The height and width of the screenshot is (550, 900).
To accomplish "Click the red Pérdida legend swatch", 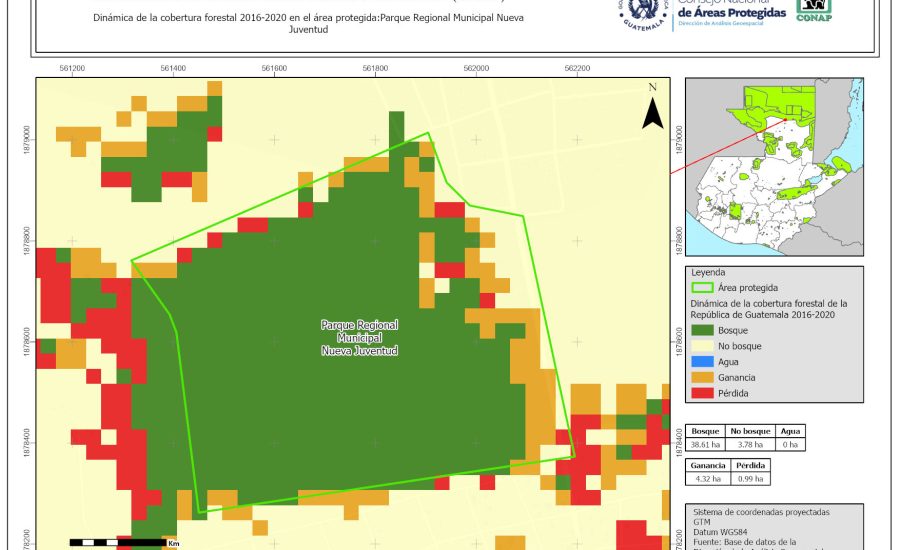I will click(x=703, y=394).
